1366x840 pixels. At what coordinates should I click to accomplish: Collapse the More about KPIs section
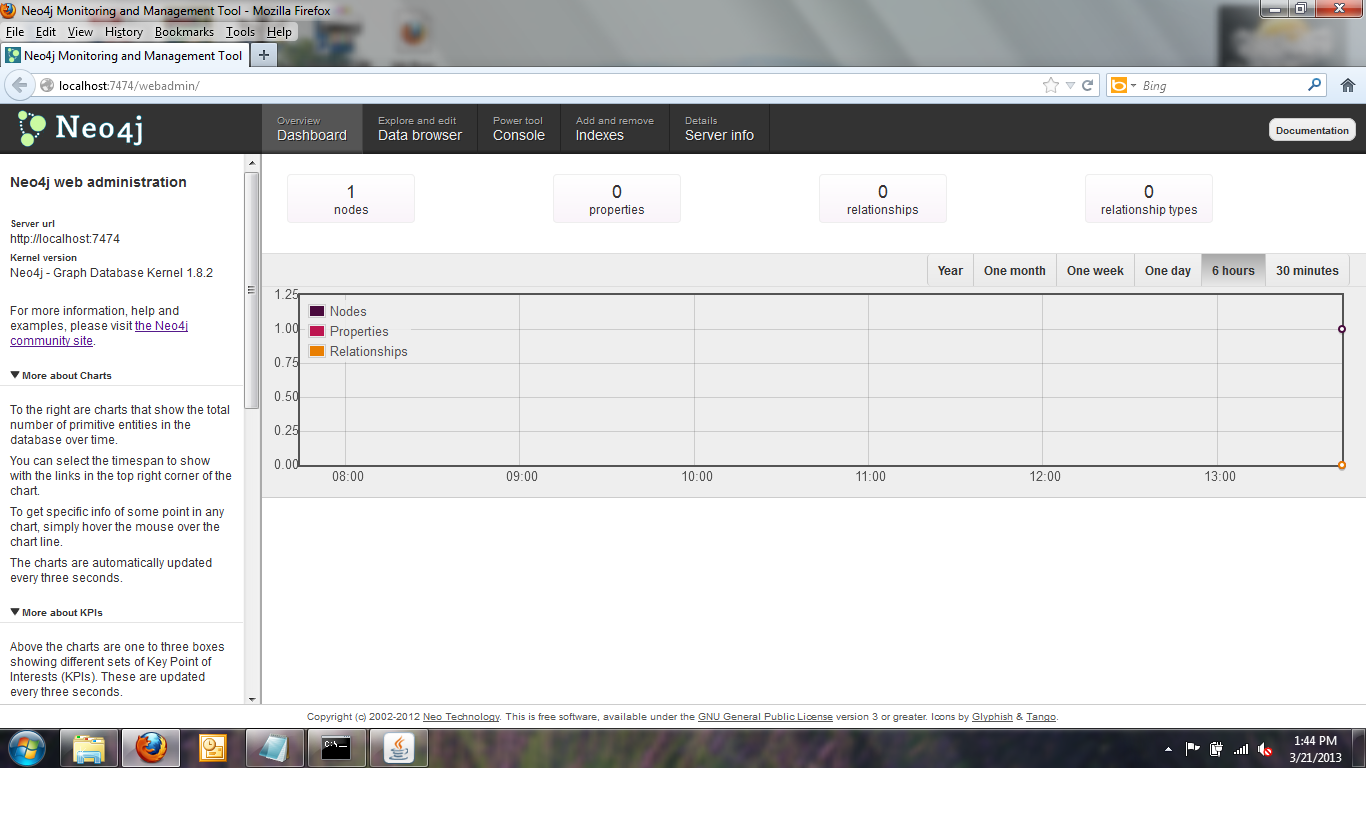[56, 612]
